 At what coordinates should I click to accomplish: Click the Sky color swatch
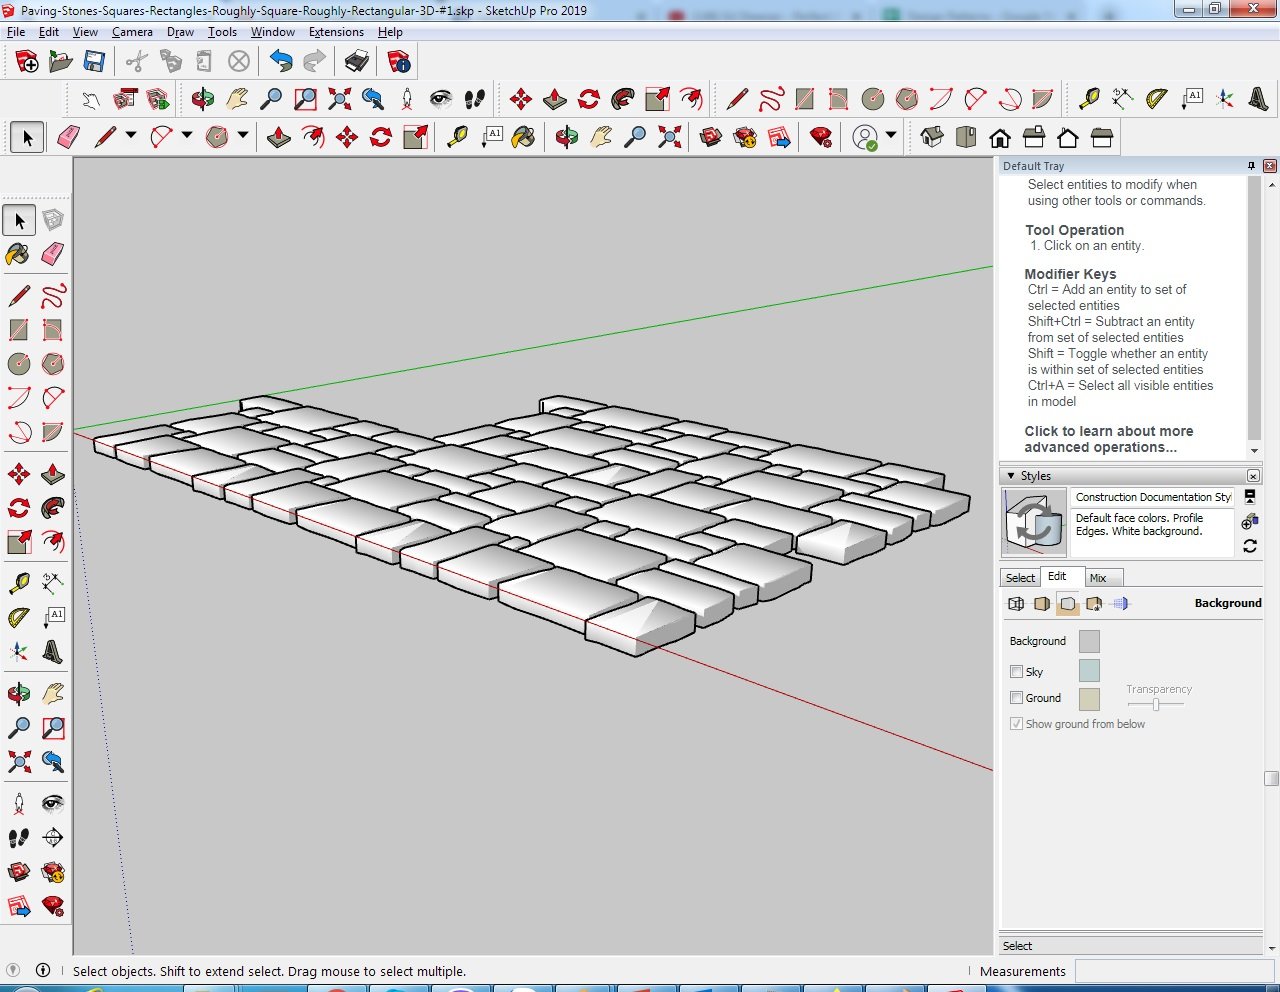click(x=1089, y=672)
